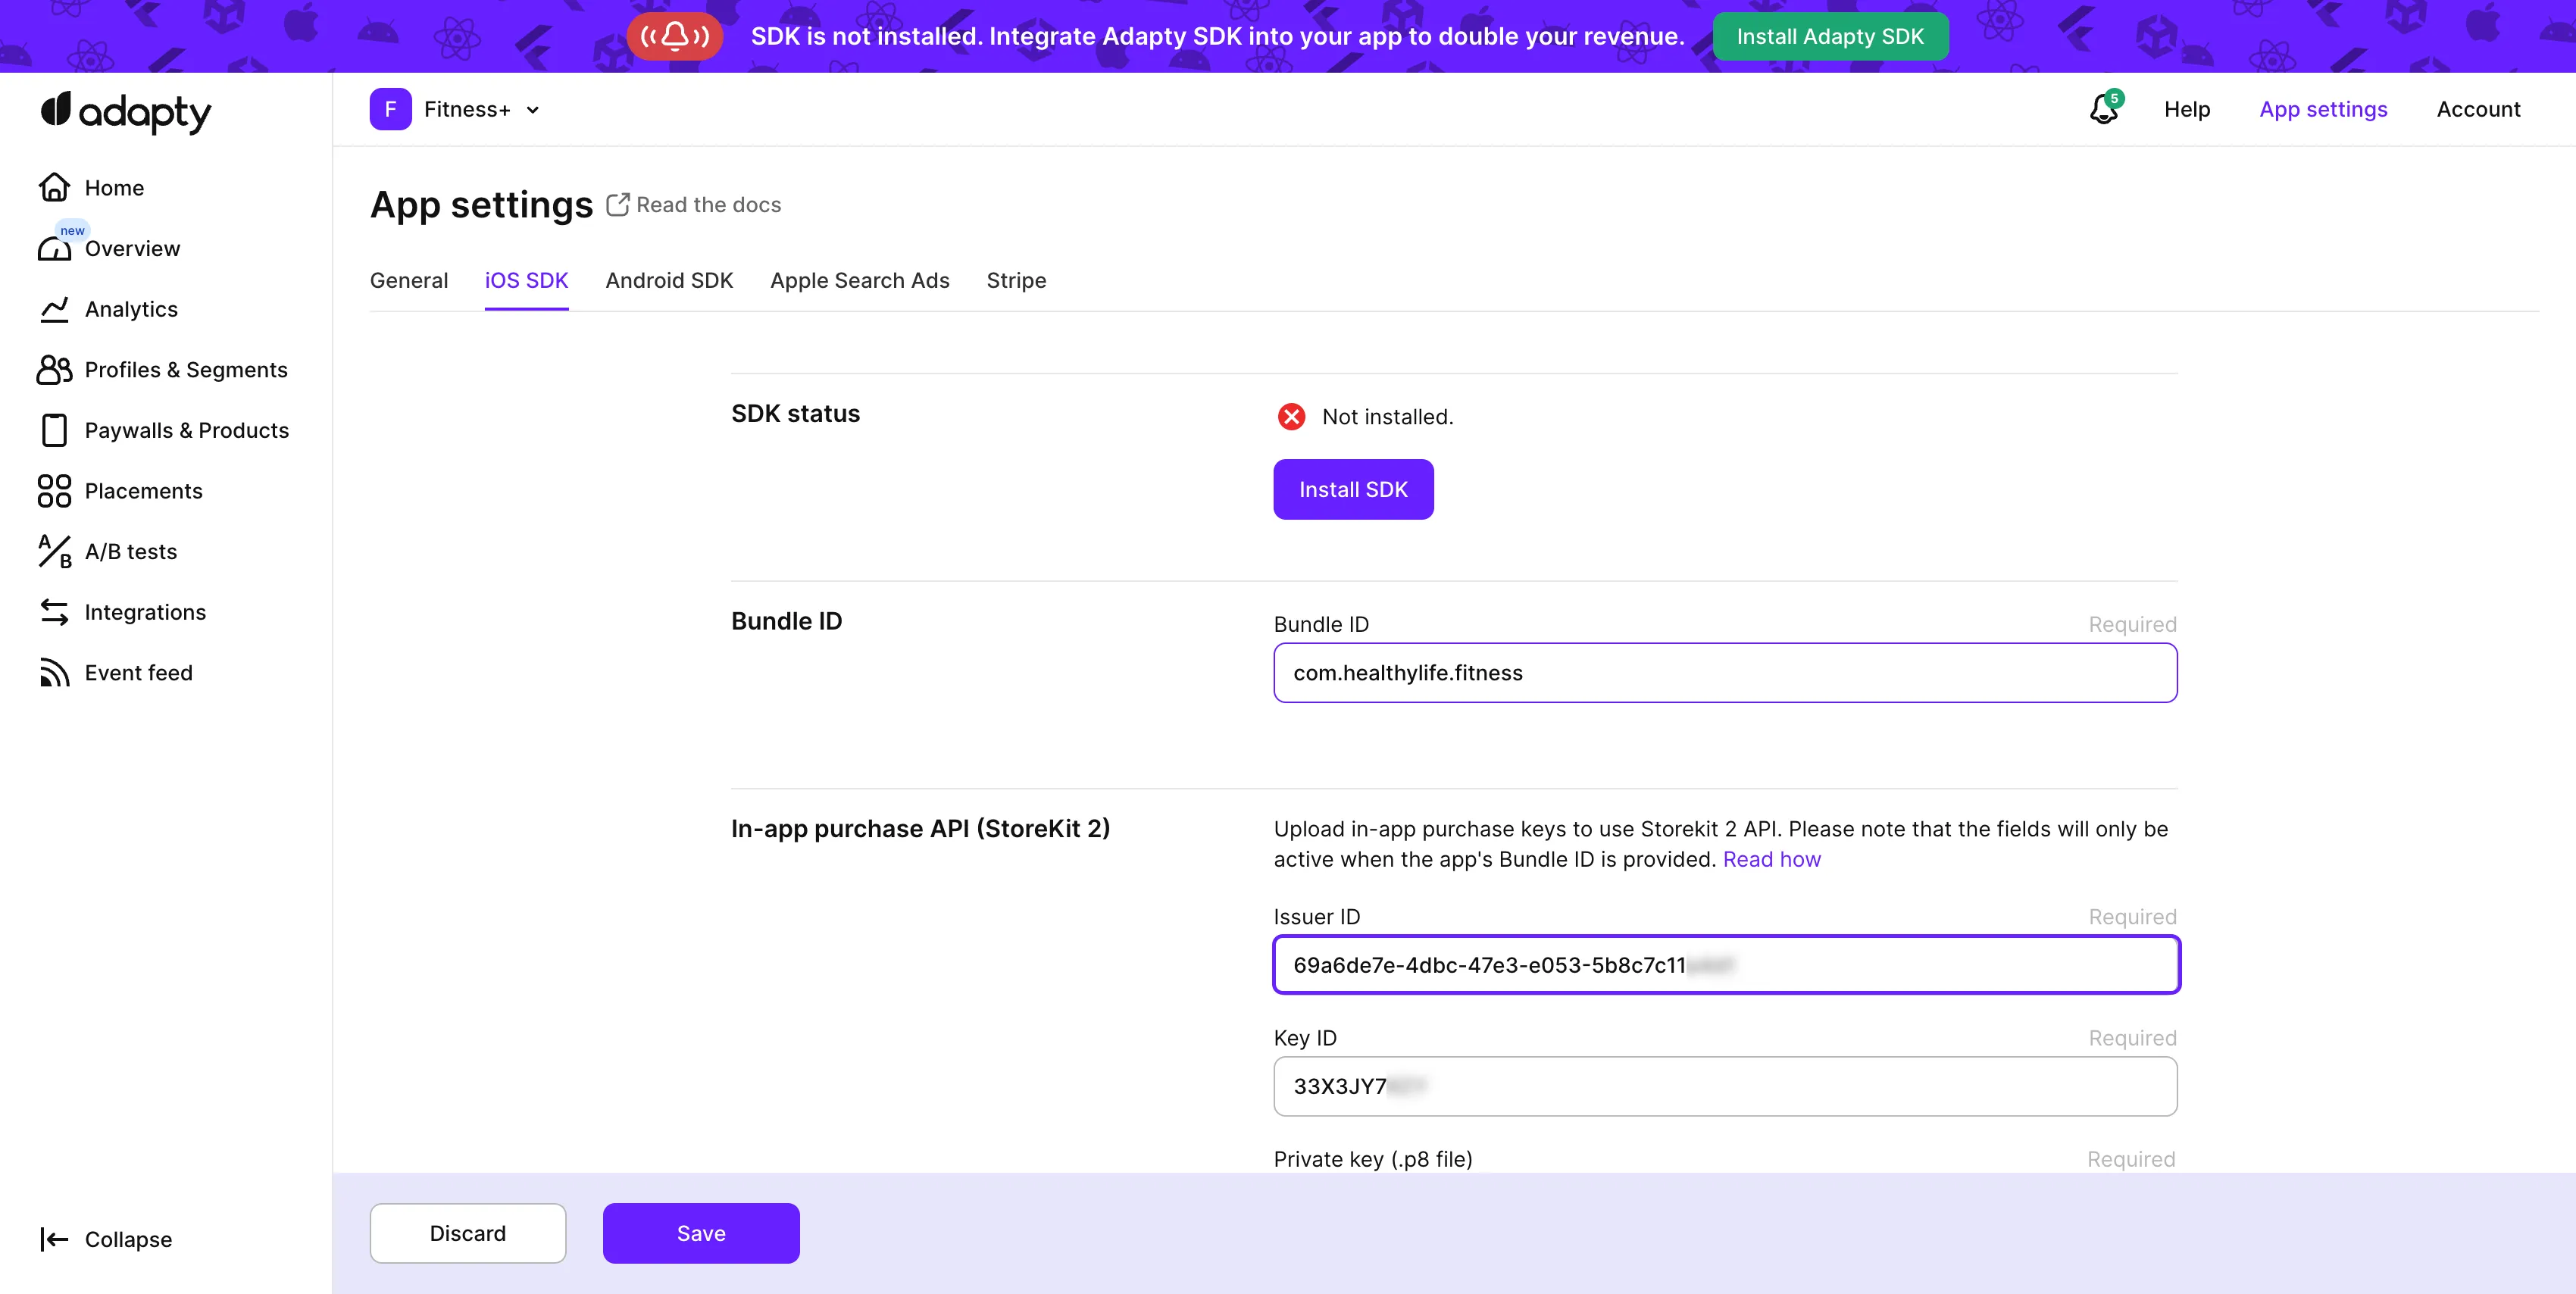Switch to the Android SDK tab
Viewport: 2576px width, 1294px height.
(x=669, y=281)
